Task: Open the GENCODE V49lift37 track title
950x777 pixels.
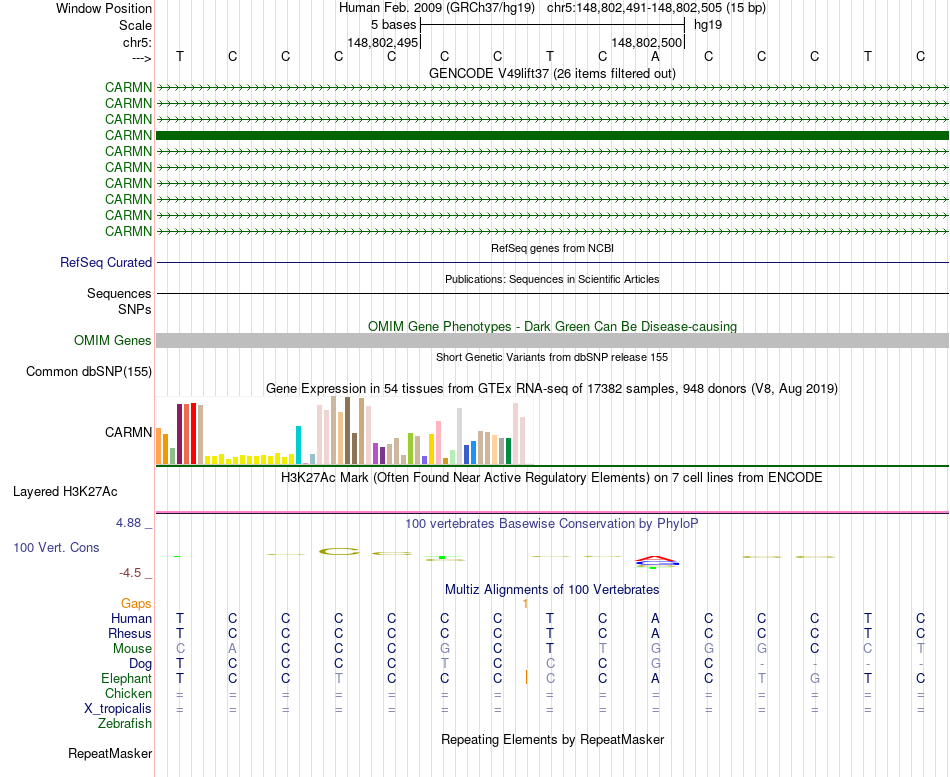Action: (552, 73)
